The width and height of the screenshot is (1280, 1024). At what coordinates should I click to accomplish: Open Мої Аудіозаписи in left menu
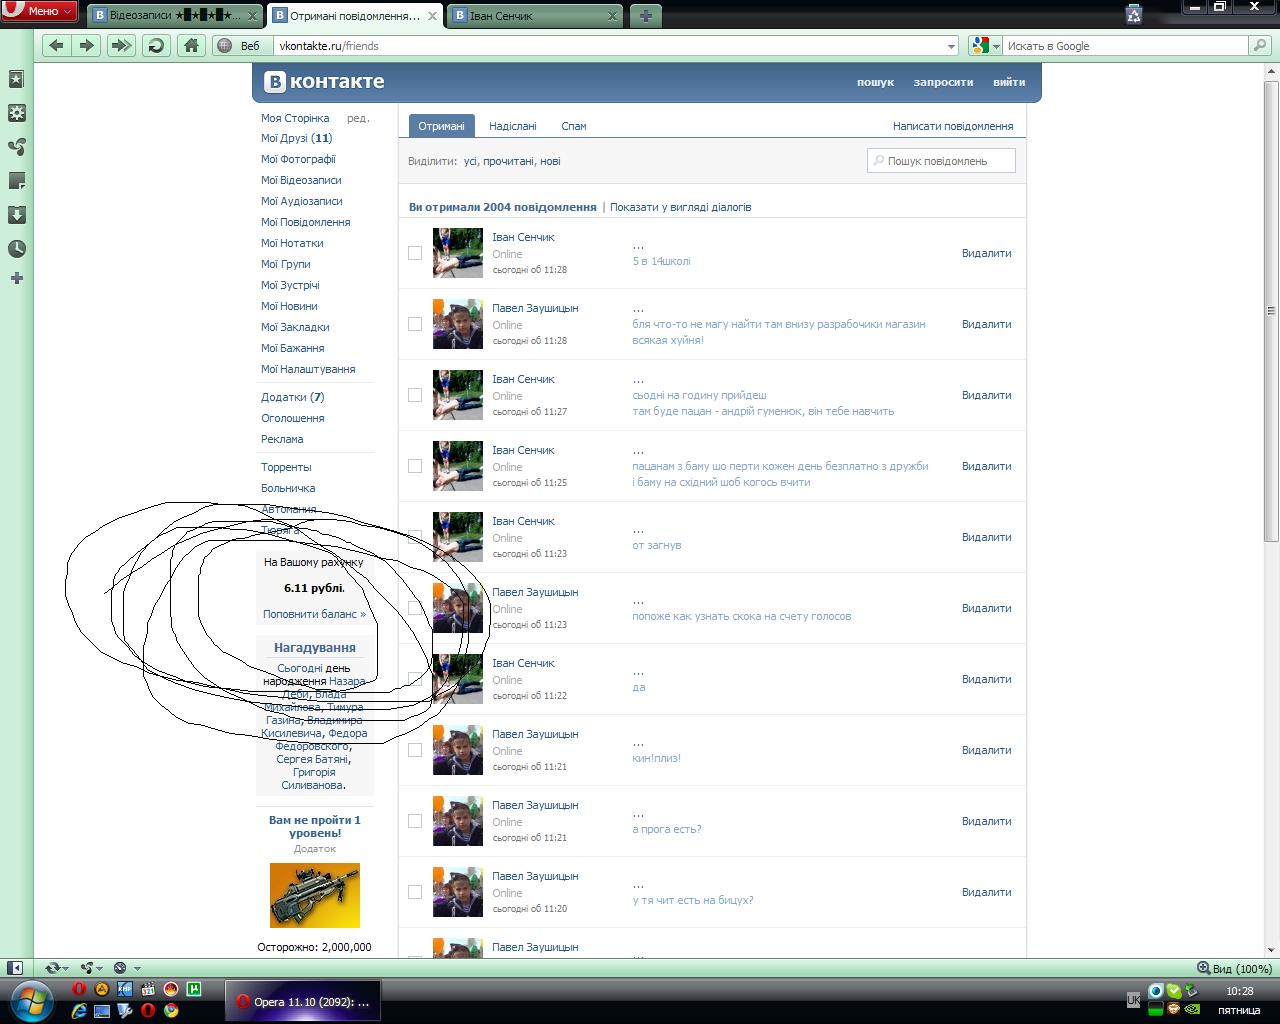pyautogui.click(x=302, y=201)
